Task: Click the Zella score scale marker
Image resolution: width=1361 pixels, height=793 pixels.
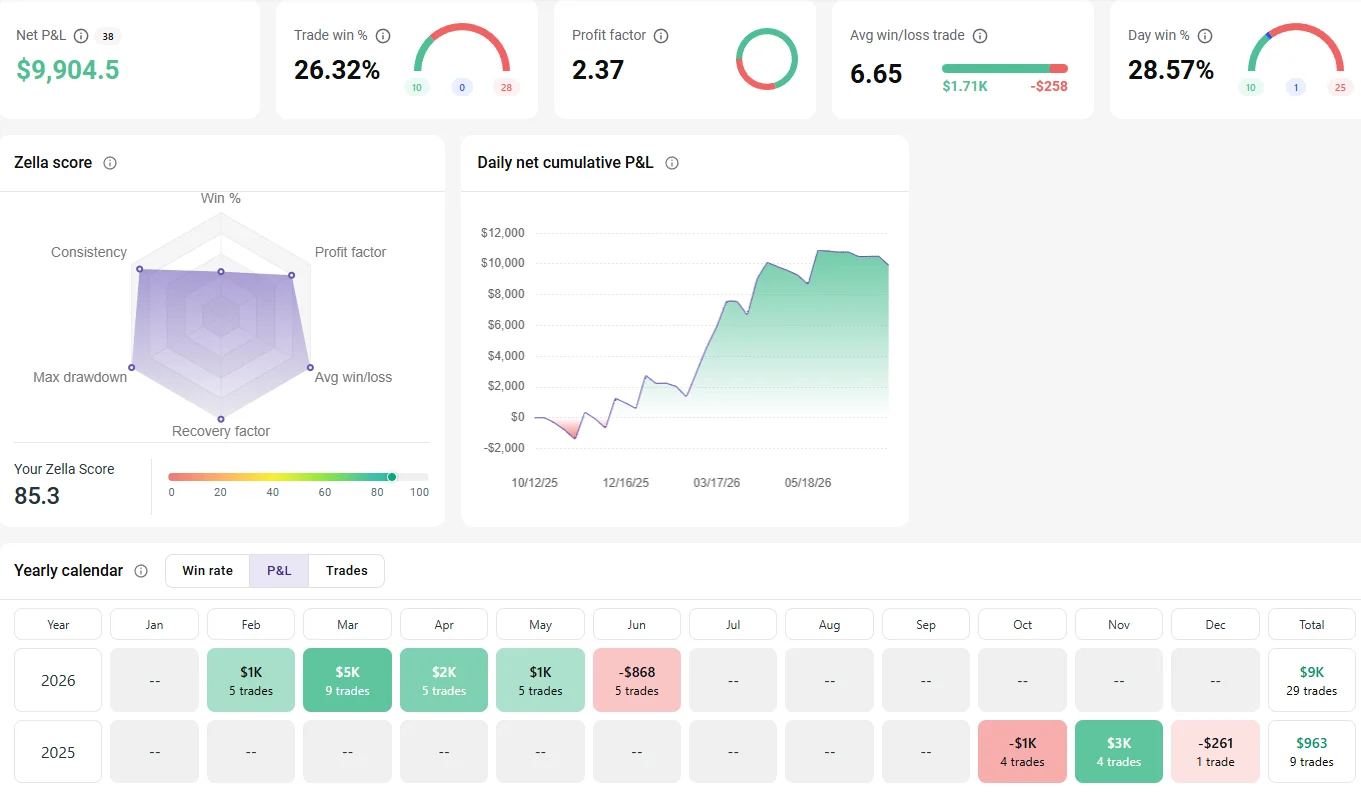Action: pyautogui.click(x=392, y=477)
